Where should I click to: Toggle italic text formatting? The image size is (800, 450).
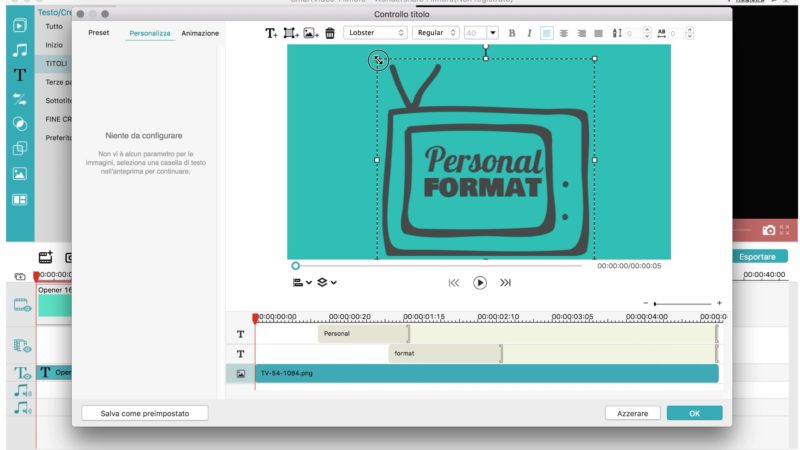(x=529, y=33)
